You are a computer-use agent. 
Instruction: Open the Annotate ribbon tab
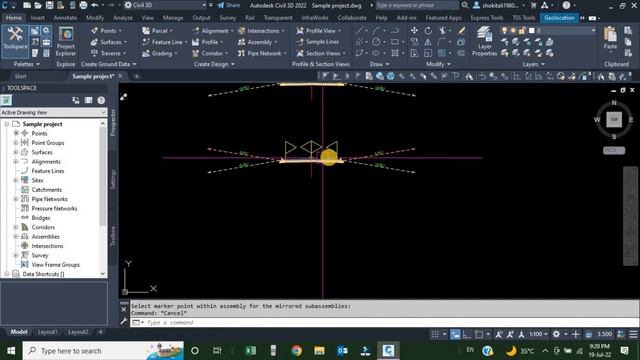tap(65, 18)
